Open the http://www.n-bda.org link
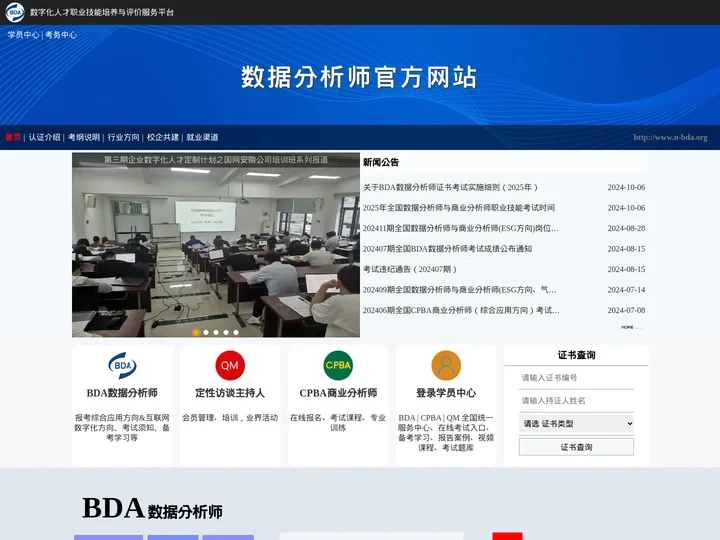The height and width of the screenshot is (540, 720). pos(670,137)
